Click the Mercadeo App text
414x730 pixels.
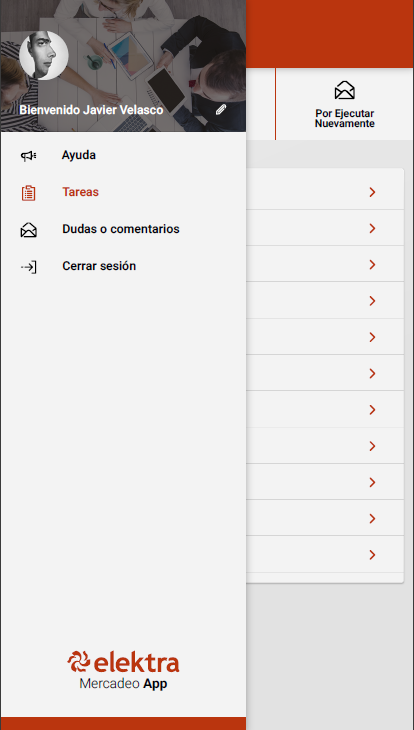tap(123, 684)
